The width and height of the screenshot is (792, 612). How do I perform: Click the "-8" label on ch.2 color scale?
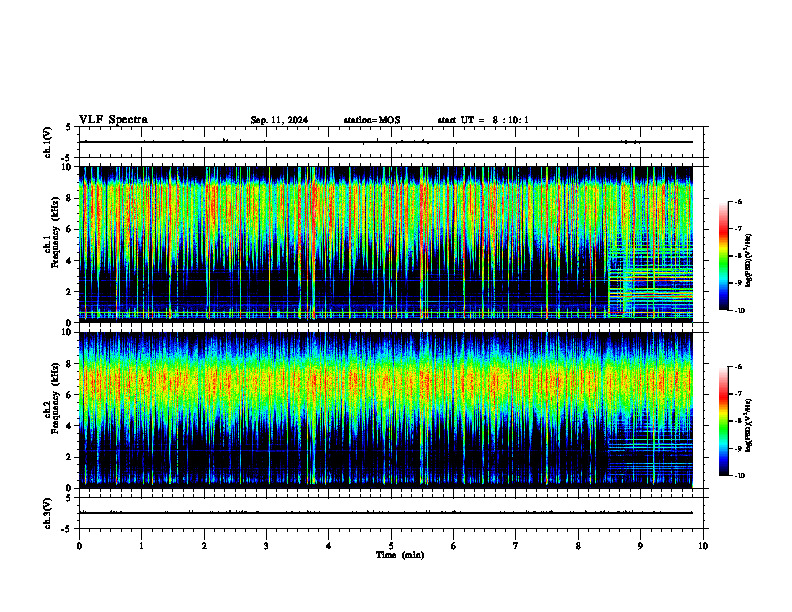coord(738,421)
